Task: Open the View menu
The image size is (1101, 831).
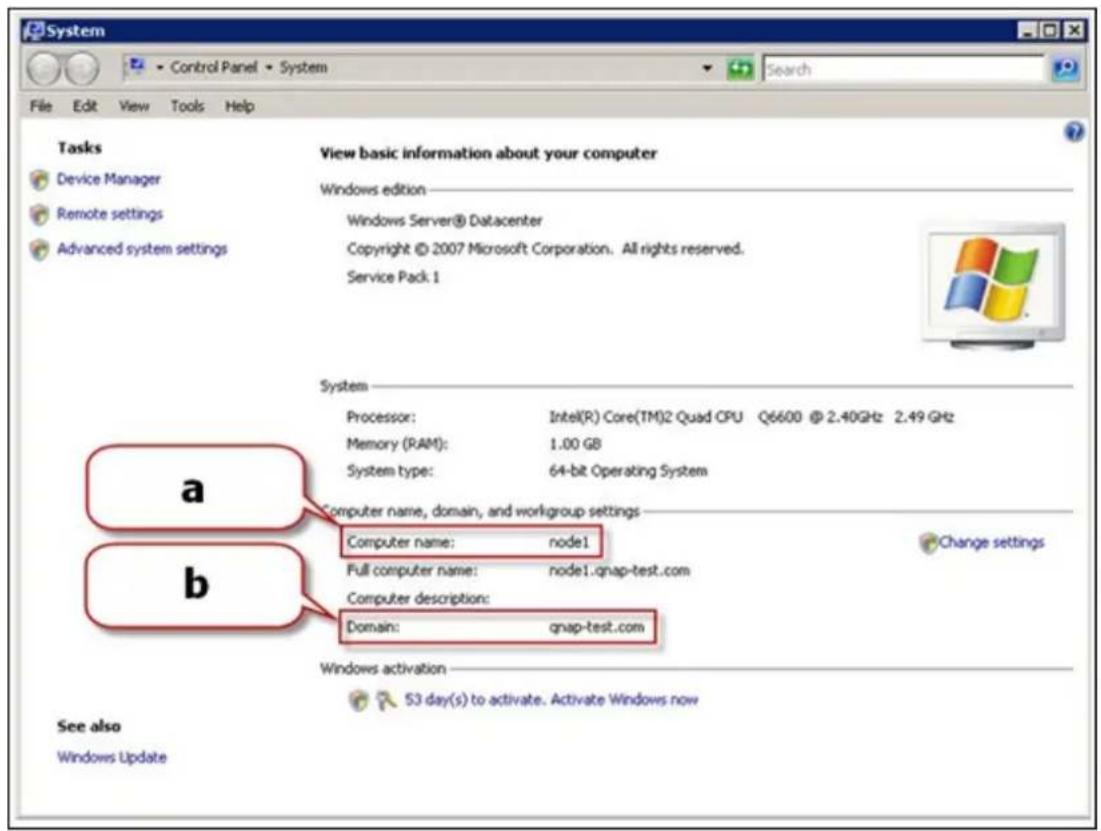Action: coord(133,106)
